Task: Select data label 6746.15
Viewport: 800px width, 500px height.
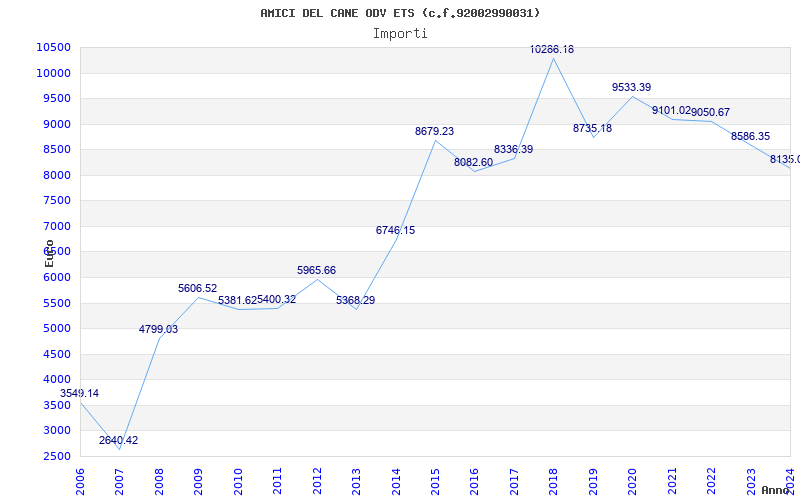Action: [x=395, y=230]
